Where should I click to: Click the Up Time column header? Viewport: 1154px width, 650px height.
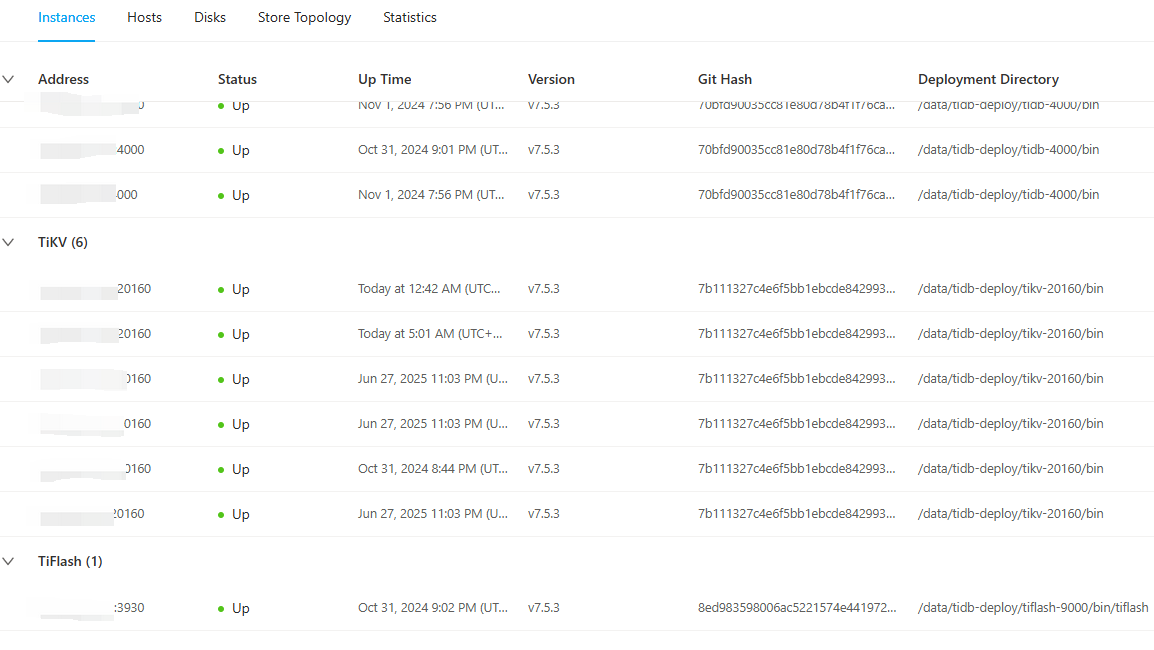(x=385, y=79)
